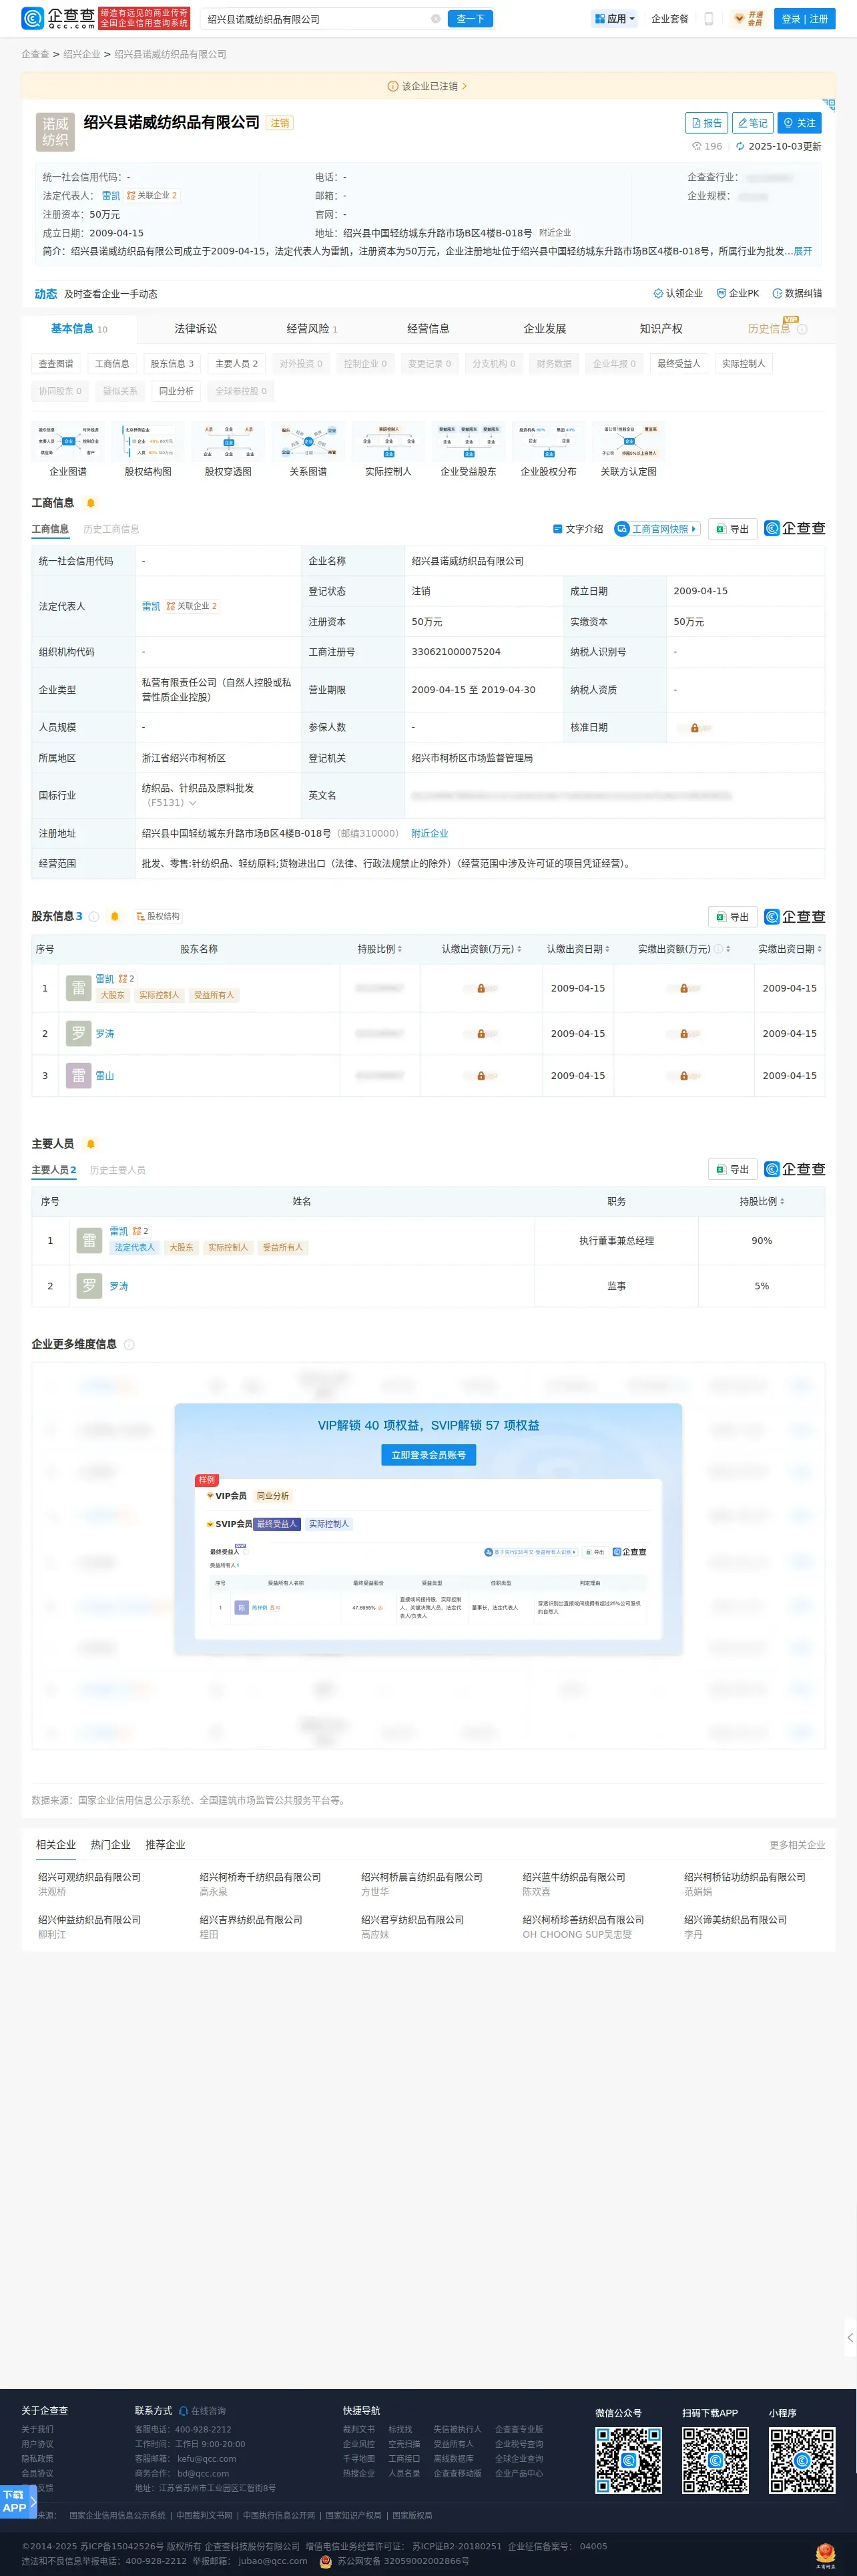Click 导出 in 主要人员 section
This screenshot has height=2576, width=857.
(733, 1169)
